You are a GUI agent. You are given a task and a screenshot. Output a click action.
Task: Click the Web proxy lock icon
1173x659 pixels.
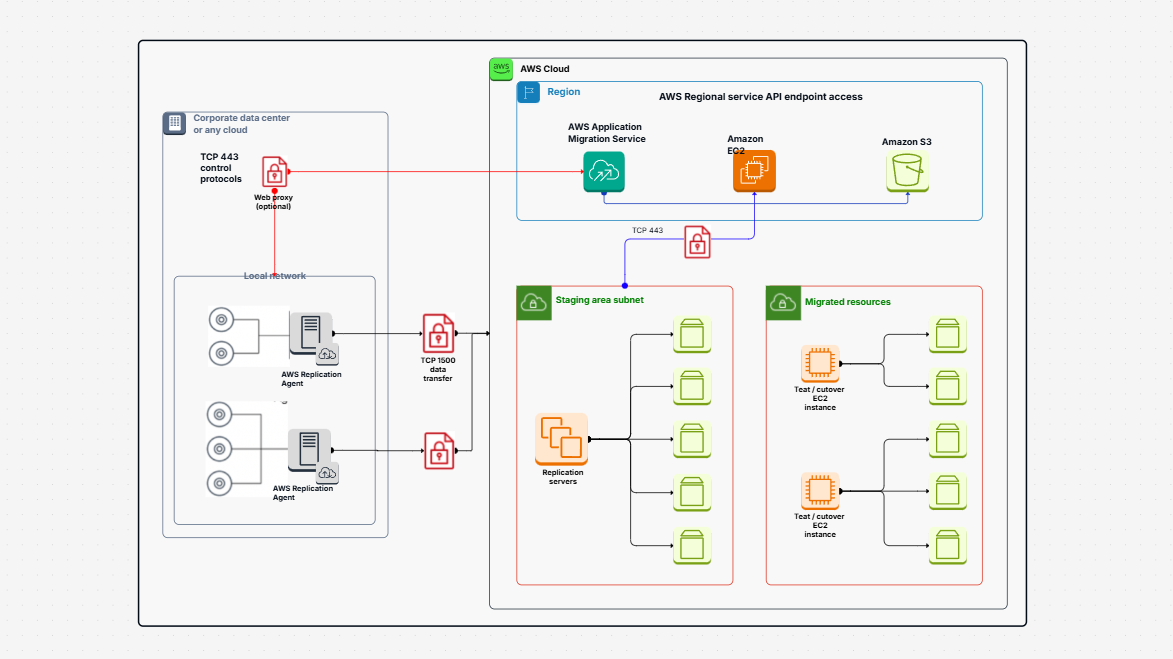pyautogui.click(x=275, y=172)
